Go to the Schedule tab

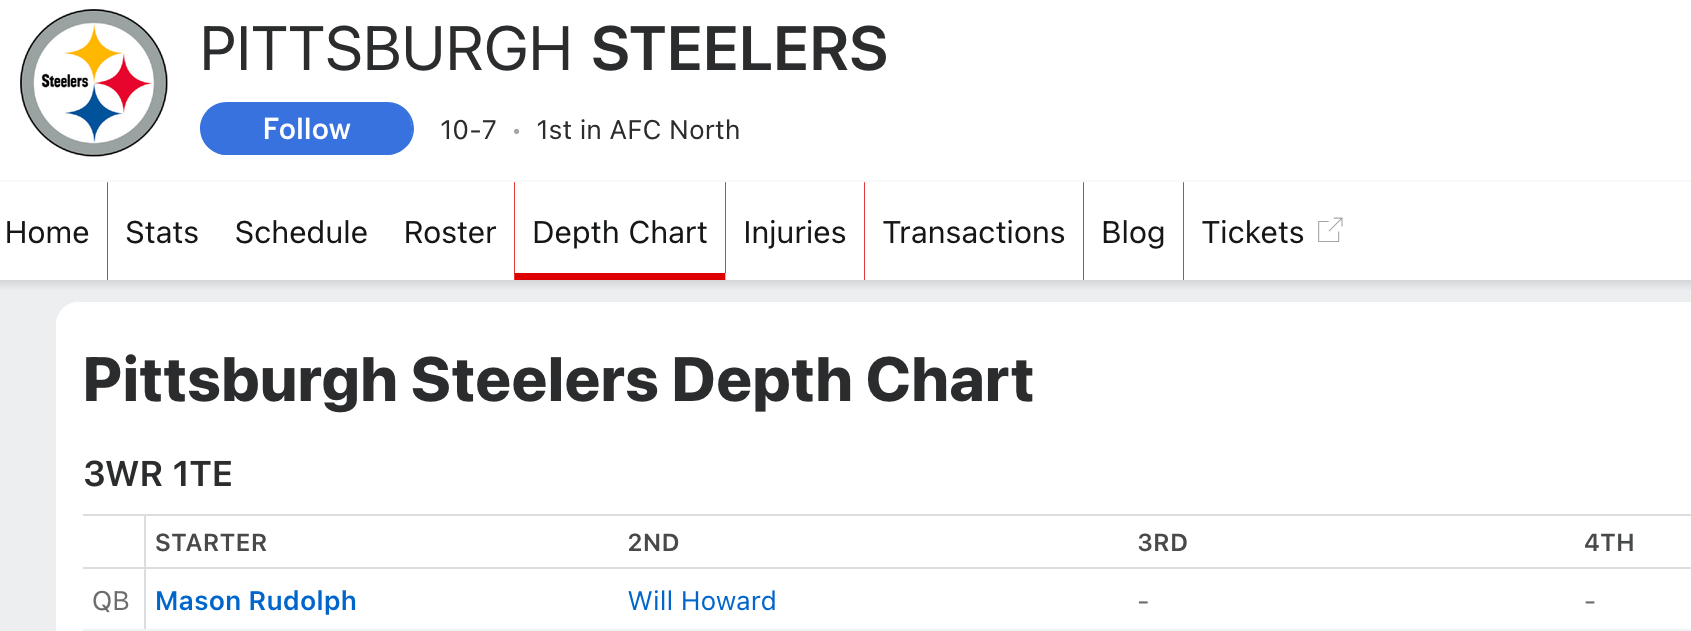(301, 232)
